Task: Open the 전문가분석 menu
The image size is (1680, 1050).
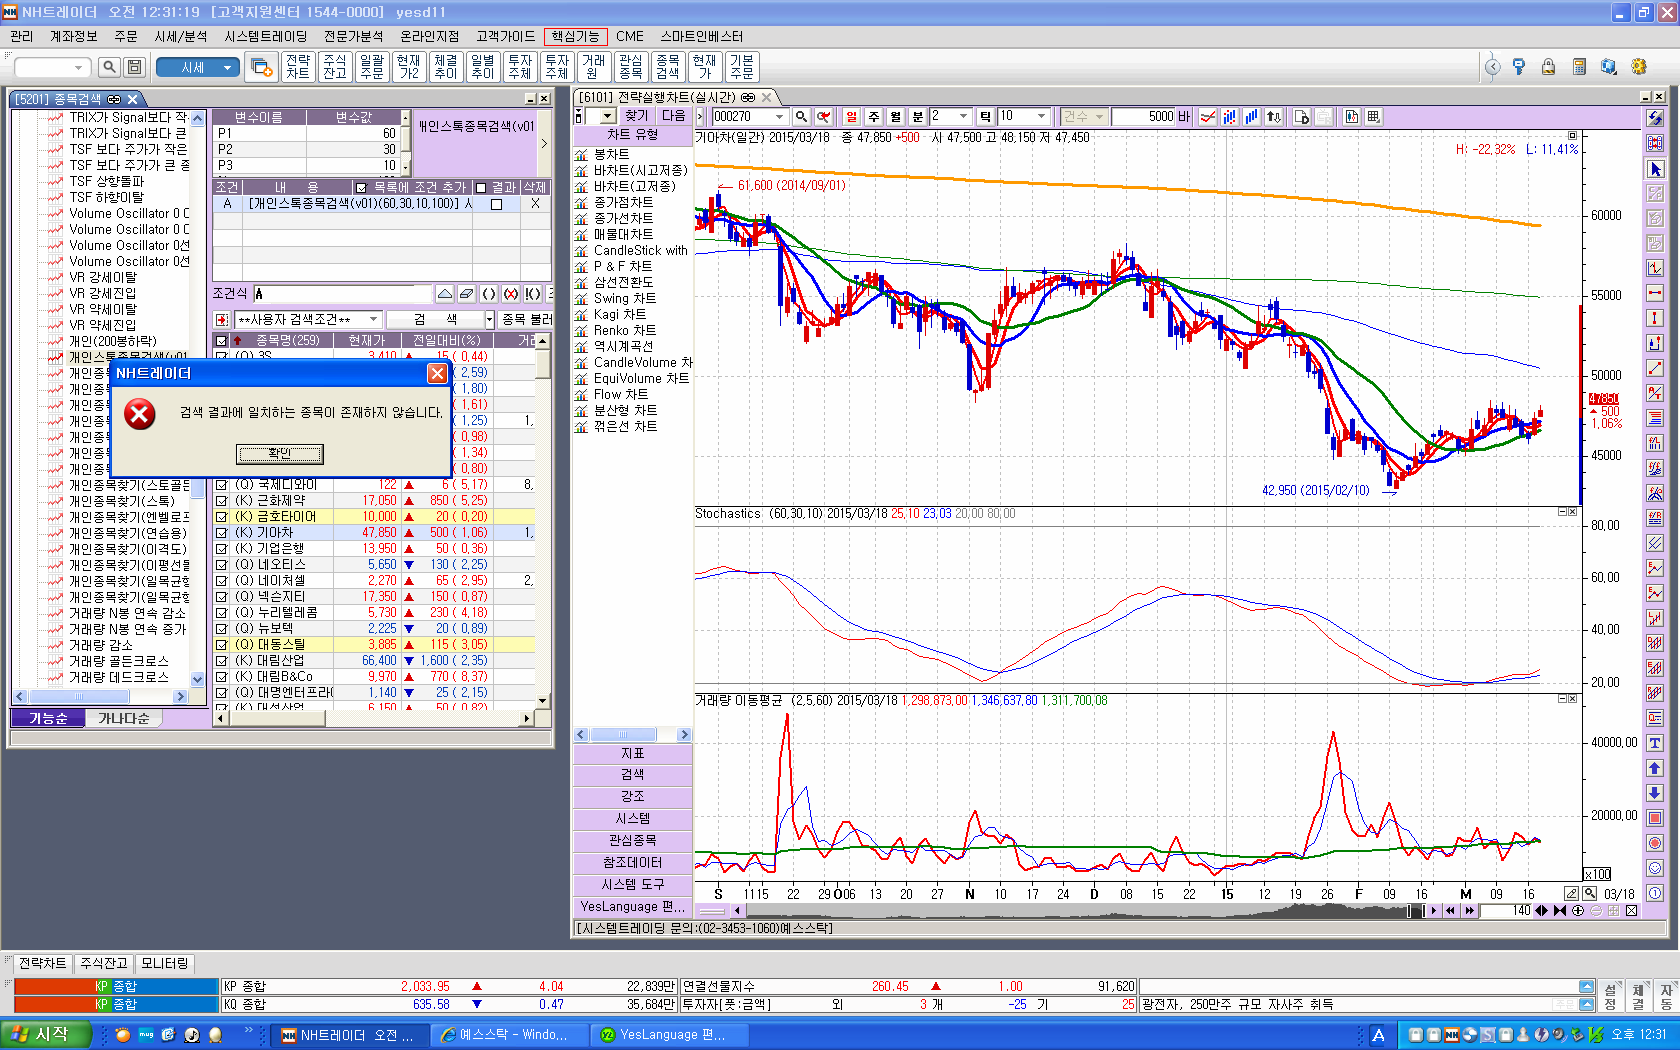Action: click(x=353, y=37)
